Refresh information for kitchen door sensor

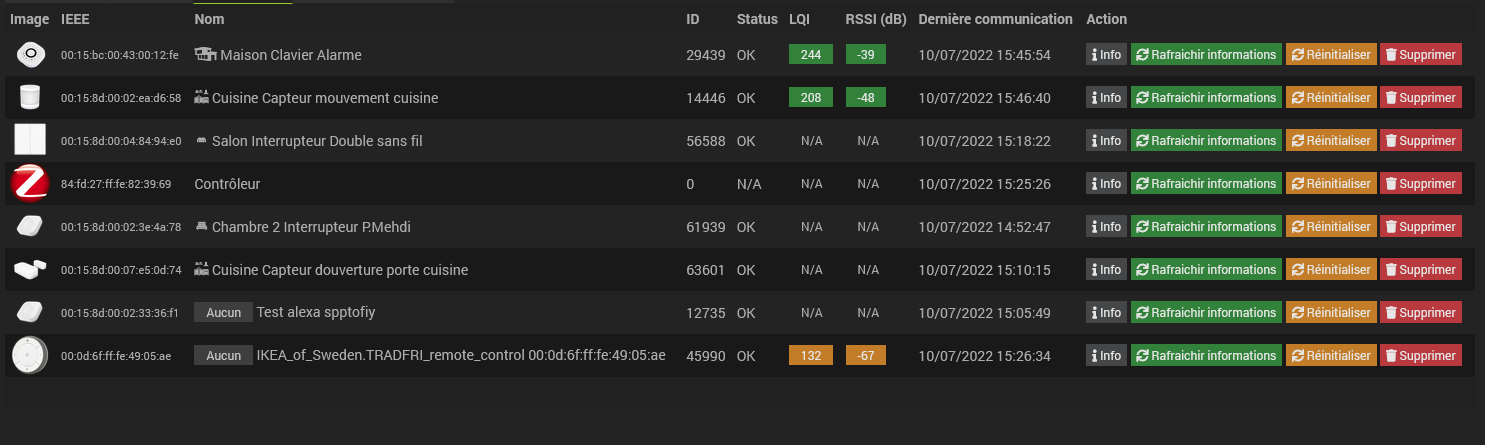[x=1206, y=270]
